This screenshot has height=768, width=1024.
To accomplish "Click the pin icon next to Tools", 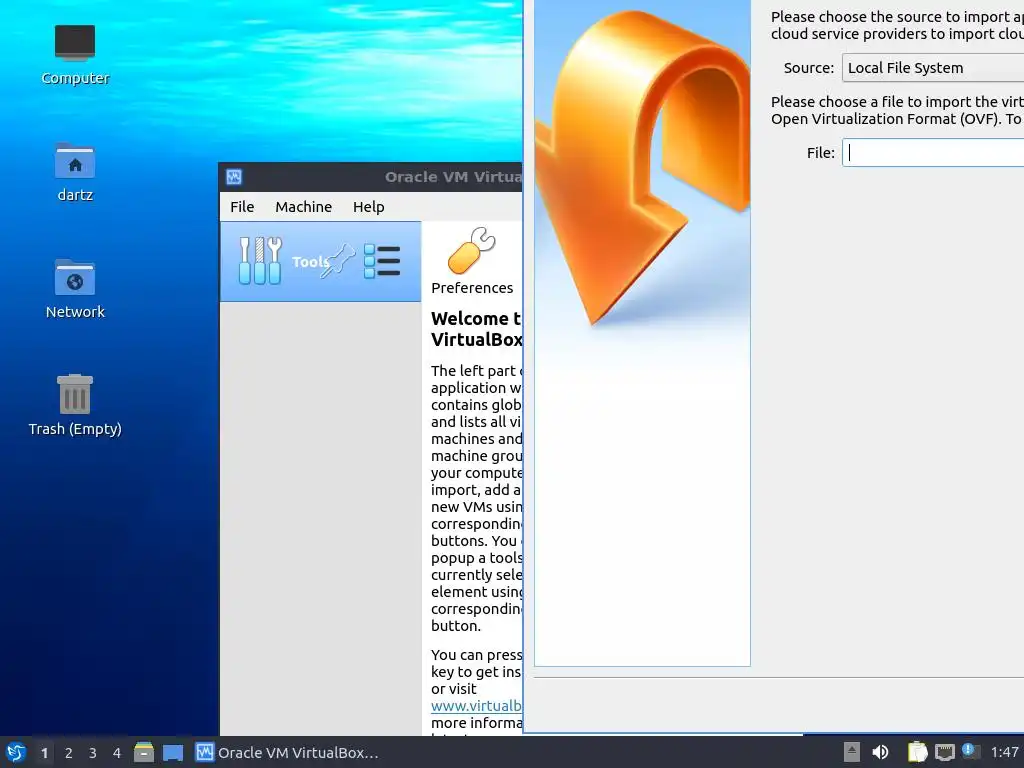I will coord(340,261).
